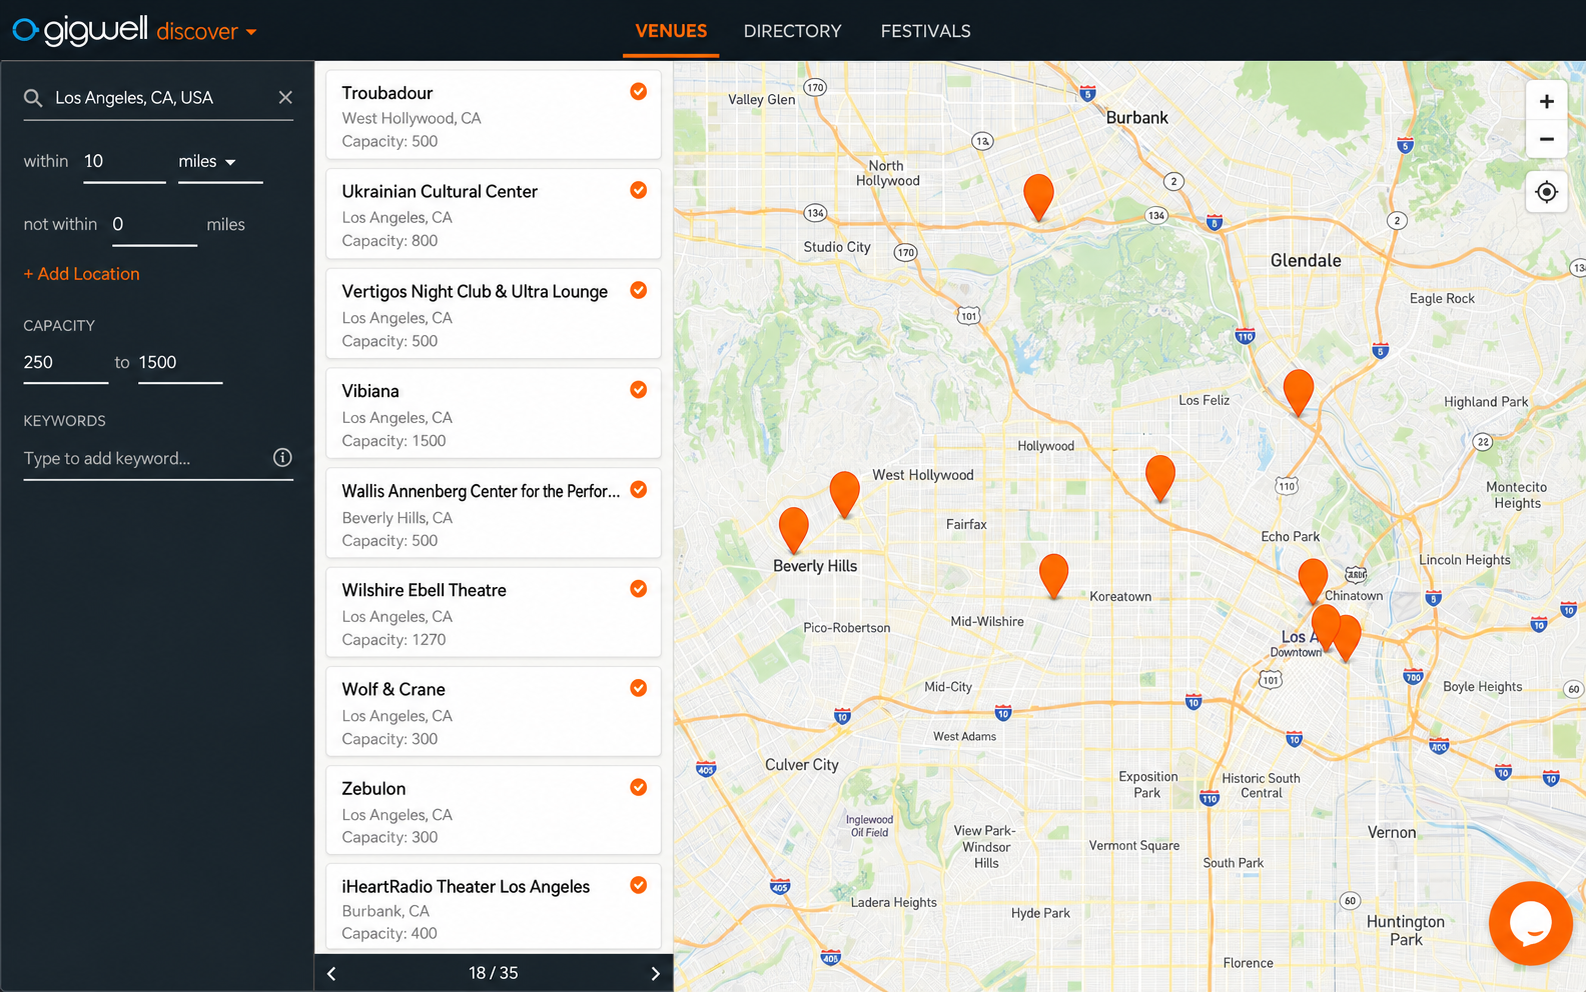The height and width of the screenshot is (992, 1586).
Task: Edit the not within distance field
Action: point(154,224)
